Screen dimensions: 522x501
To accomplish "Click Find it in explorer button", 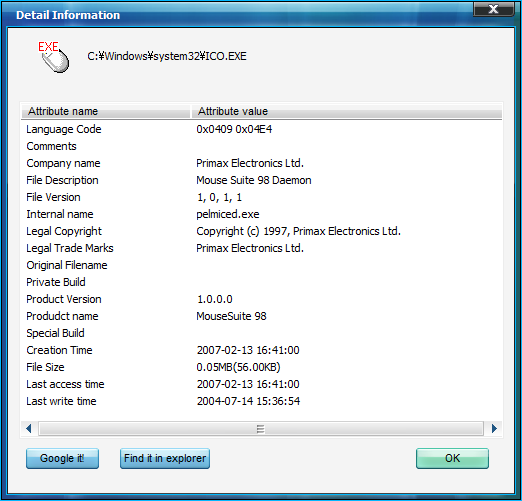I will 165,458.
